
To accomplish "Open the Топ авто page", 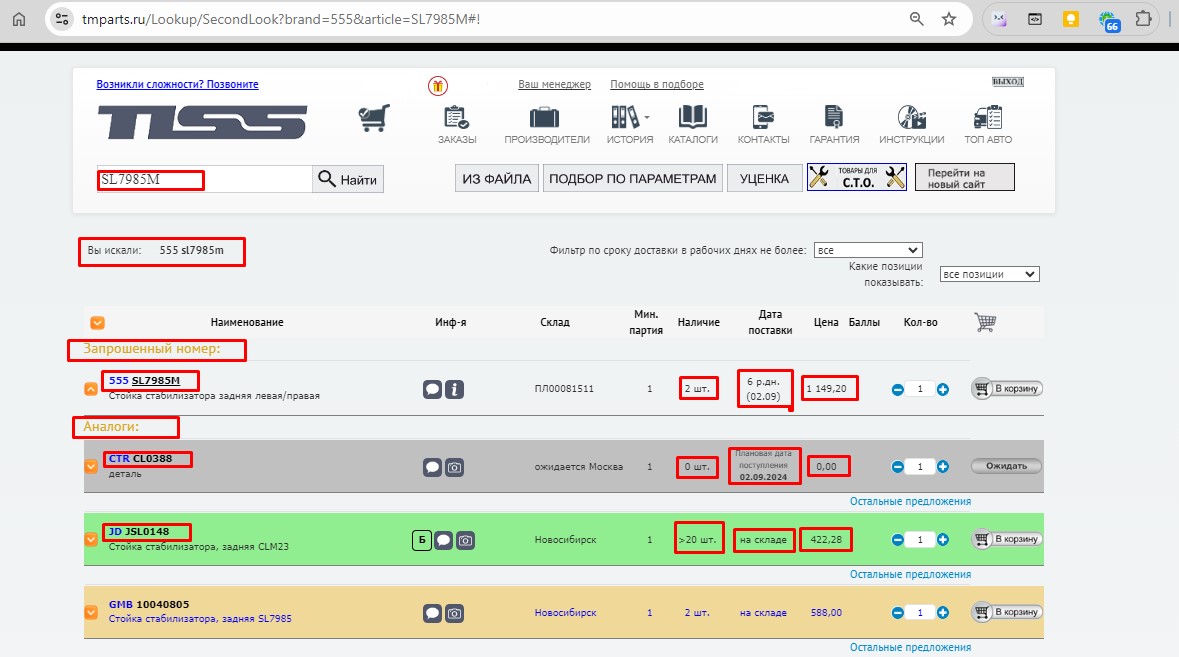I will 988,125.
